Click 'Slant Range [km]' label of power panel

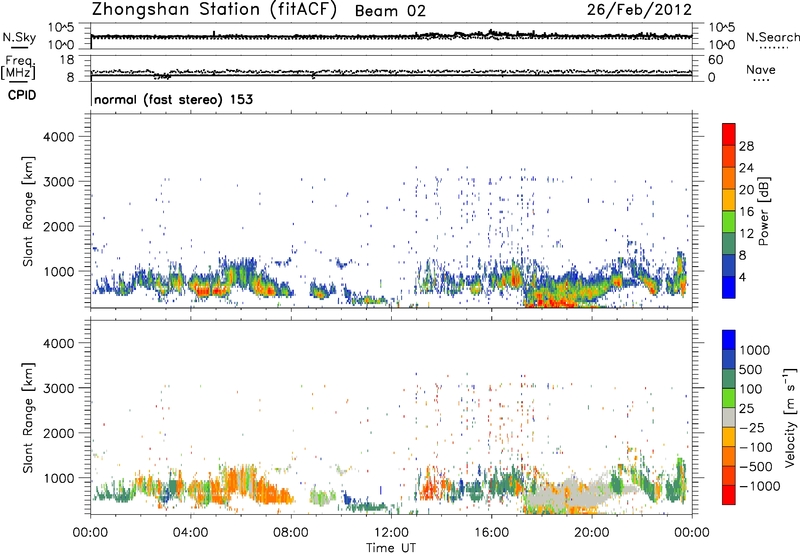point(28,211)
